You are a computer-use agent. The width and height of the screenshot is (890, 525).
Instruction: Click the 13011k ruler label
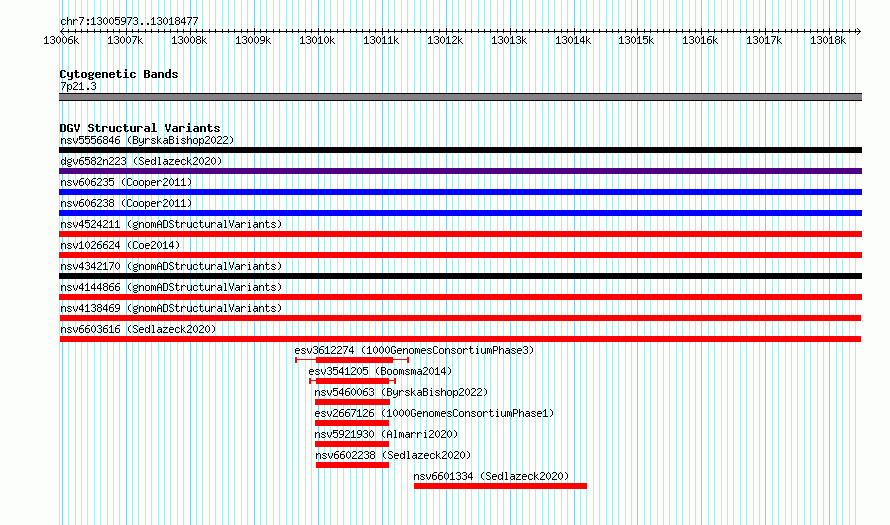point(381,41)
